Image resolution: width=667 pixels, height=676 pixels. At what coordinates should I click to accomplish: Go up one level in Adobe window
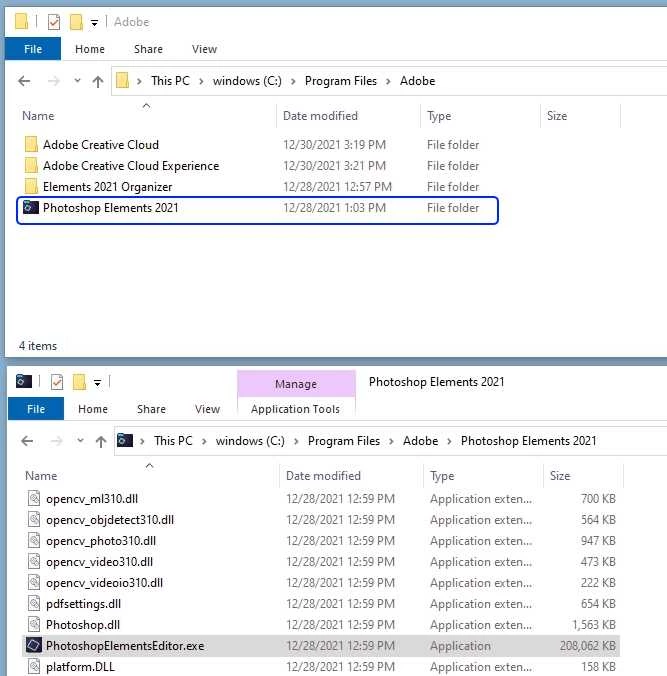(x=98, y=81)
